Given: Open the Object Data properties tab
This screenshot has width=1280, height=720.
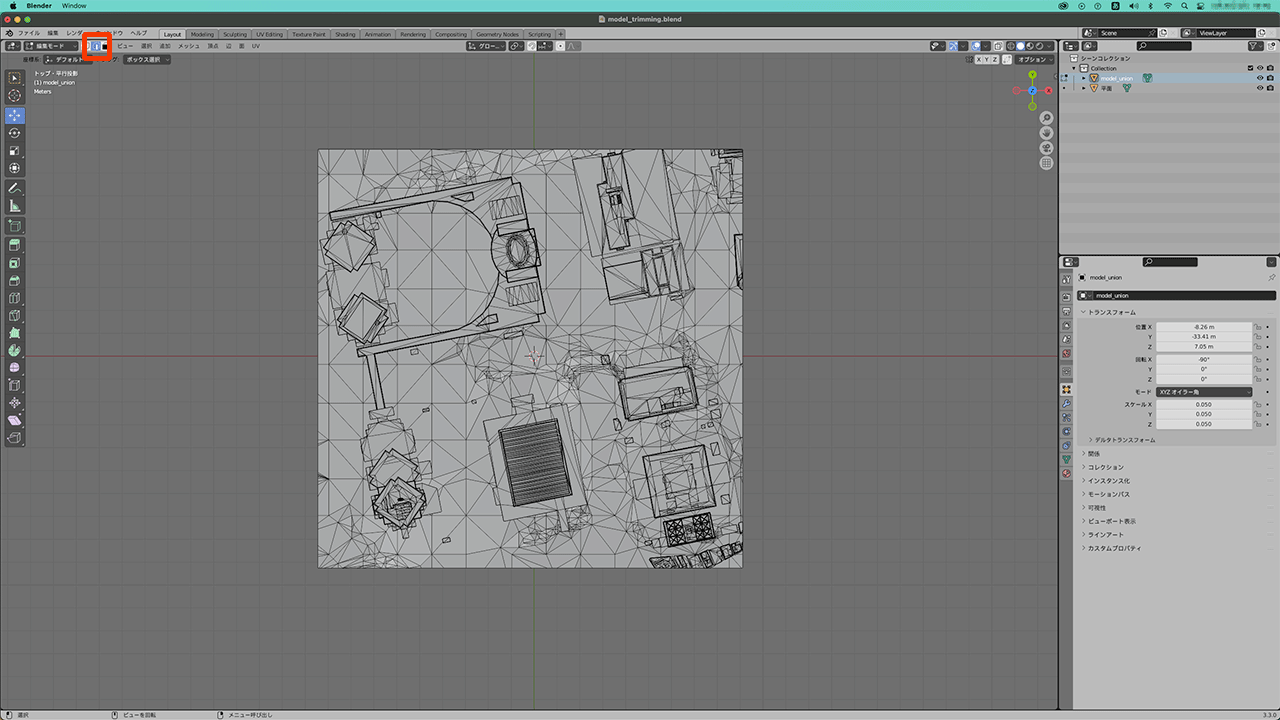Looking at the screenshot, I should point(1066,459).
